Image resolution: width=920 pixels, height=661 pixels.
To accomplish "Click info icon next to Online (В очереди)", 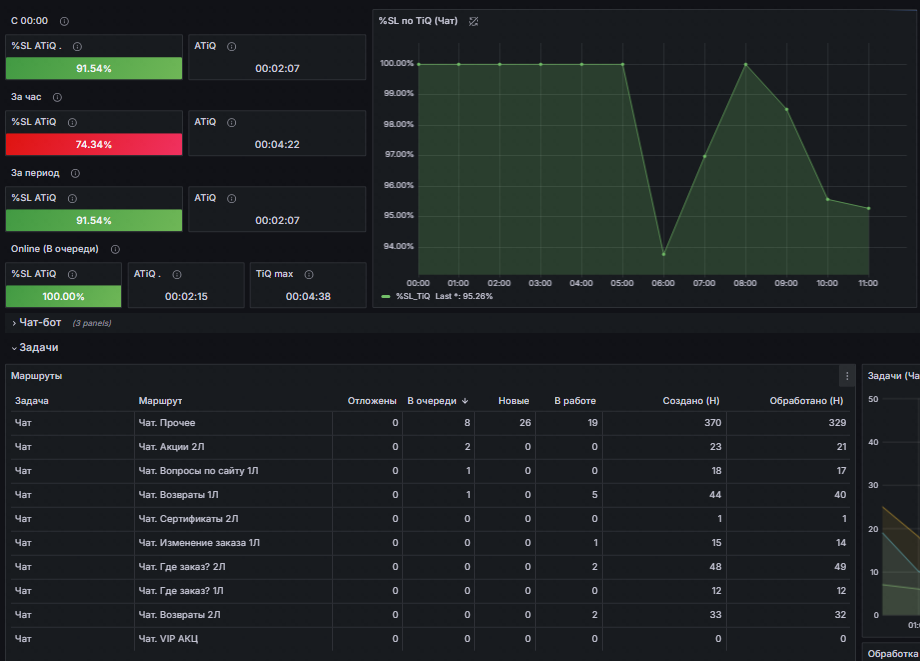I will pos(116,249).
